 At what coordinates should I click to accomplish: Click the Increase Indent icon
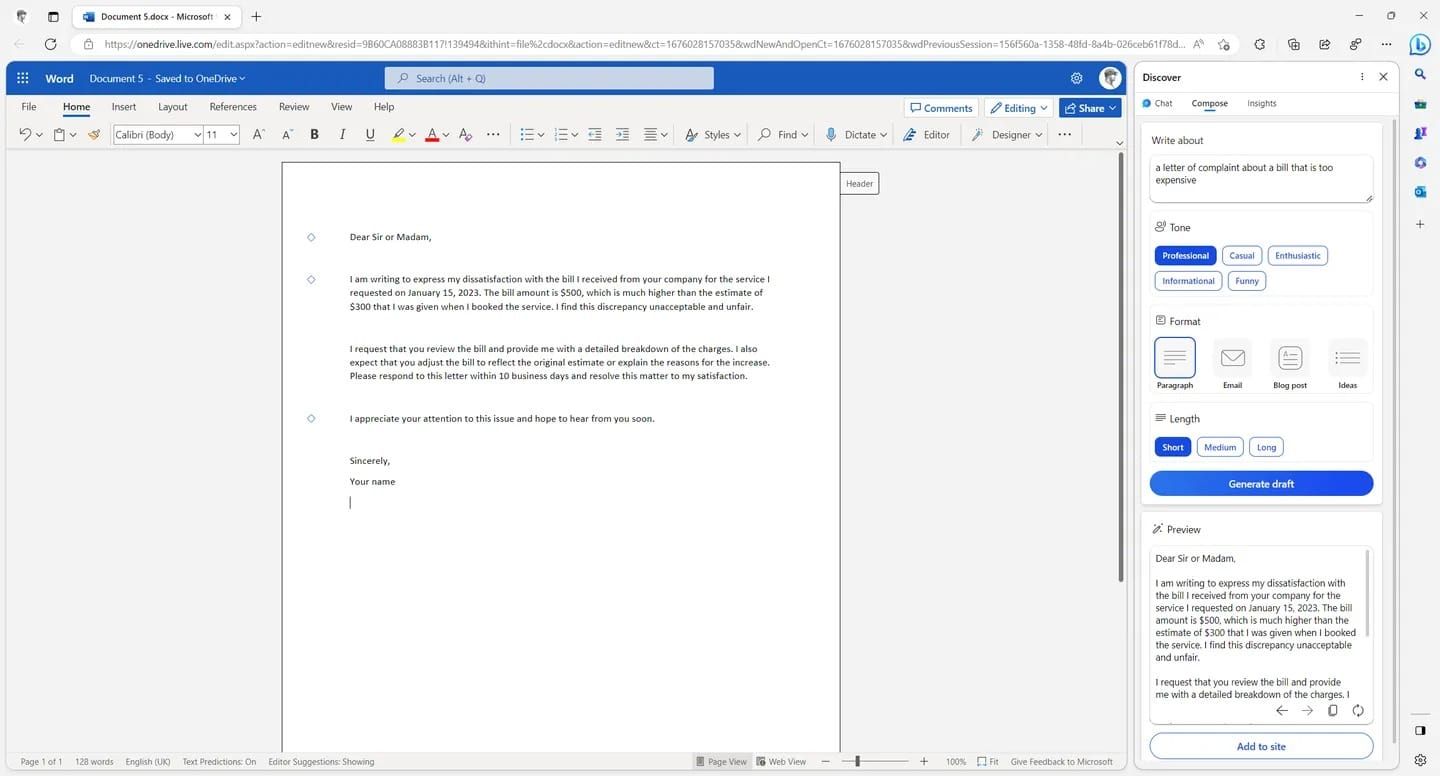click(622, 134)
